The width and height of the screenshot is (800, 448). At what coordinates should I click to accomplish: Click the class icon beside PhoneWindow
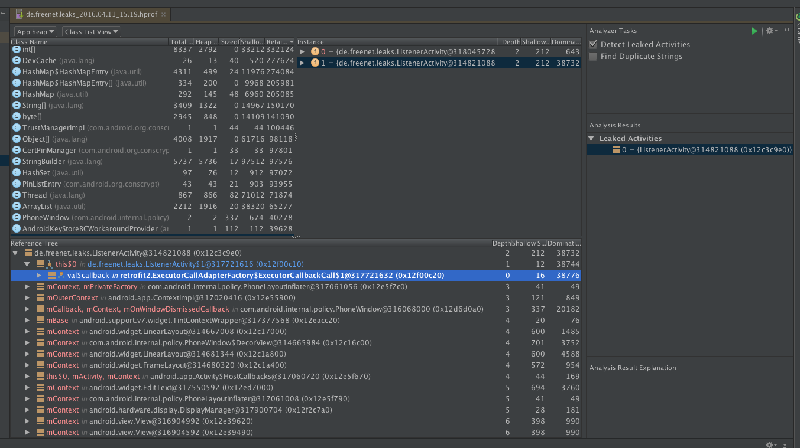coord(16,217)
